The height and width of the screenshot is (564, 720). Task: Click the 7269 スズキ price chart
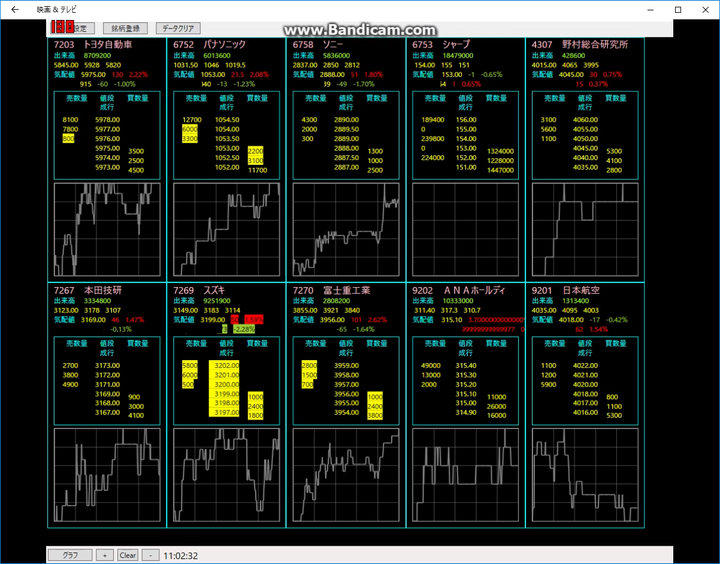click(226, 475)
